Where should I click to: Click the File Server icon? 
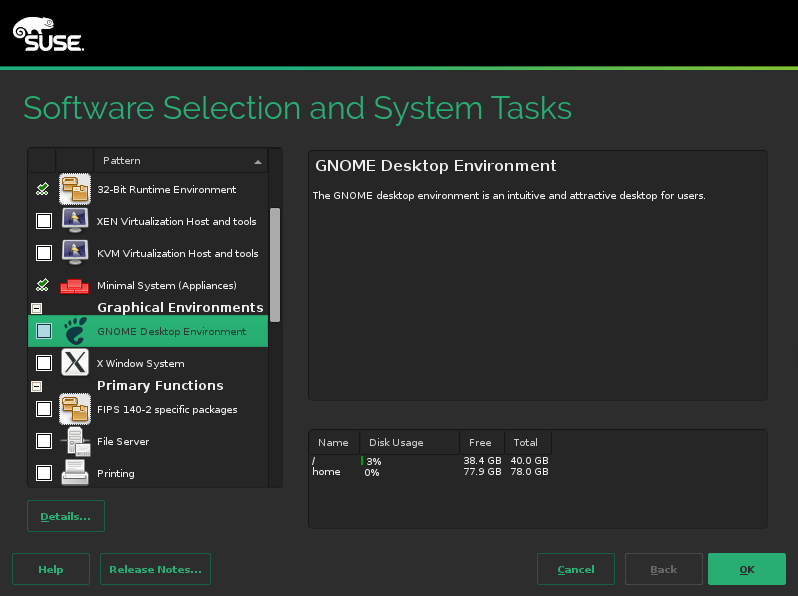pyautogui.click(x=75, y=441)
